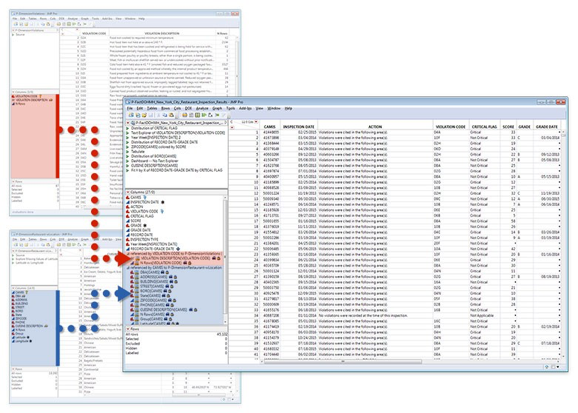This screenshot has height=413, width=578.
Task: Click the formula plus icon beside RECORD DATE-GRADE DATE
Action: 178,249
